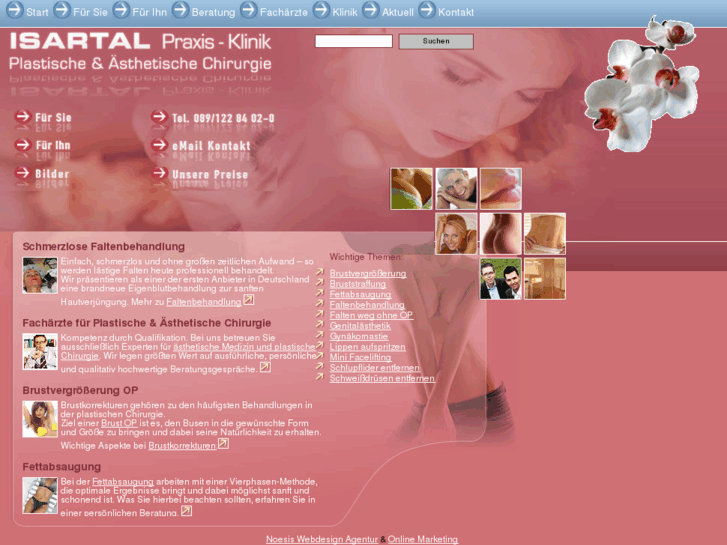Click the small arrow before Schweißdrüsen entfernen

(319, 377)
